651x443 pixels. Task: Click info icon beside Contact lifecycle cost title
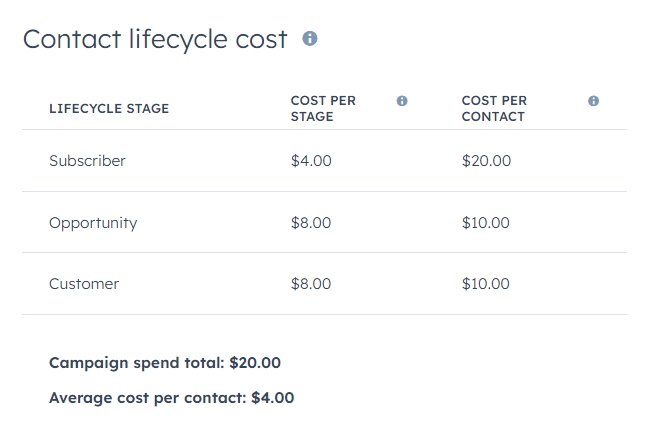(x=310, y=39)
